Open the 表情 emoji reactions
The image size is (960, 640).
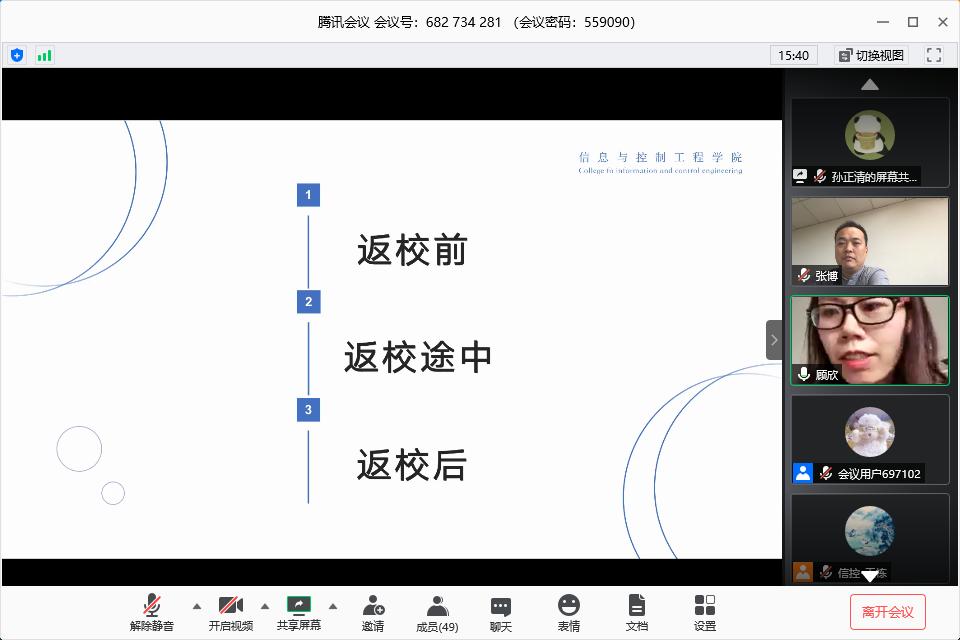coord(569,612)
